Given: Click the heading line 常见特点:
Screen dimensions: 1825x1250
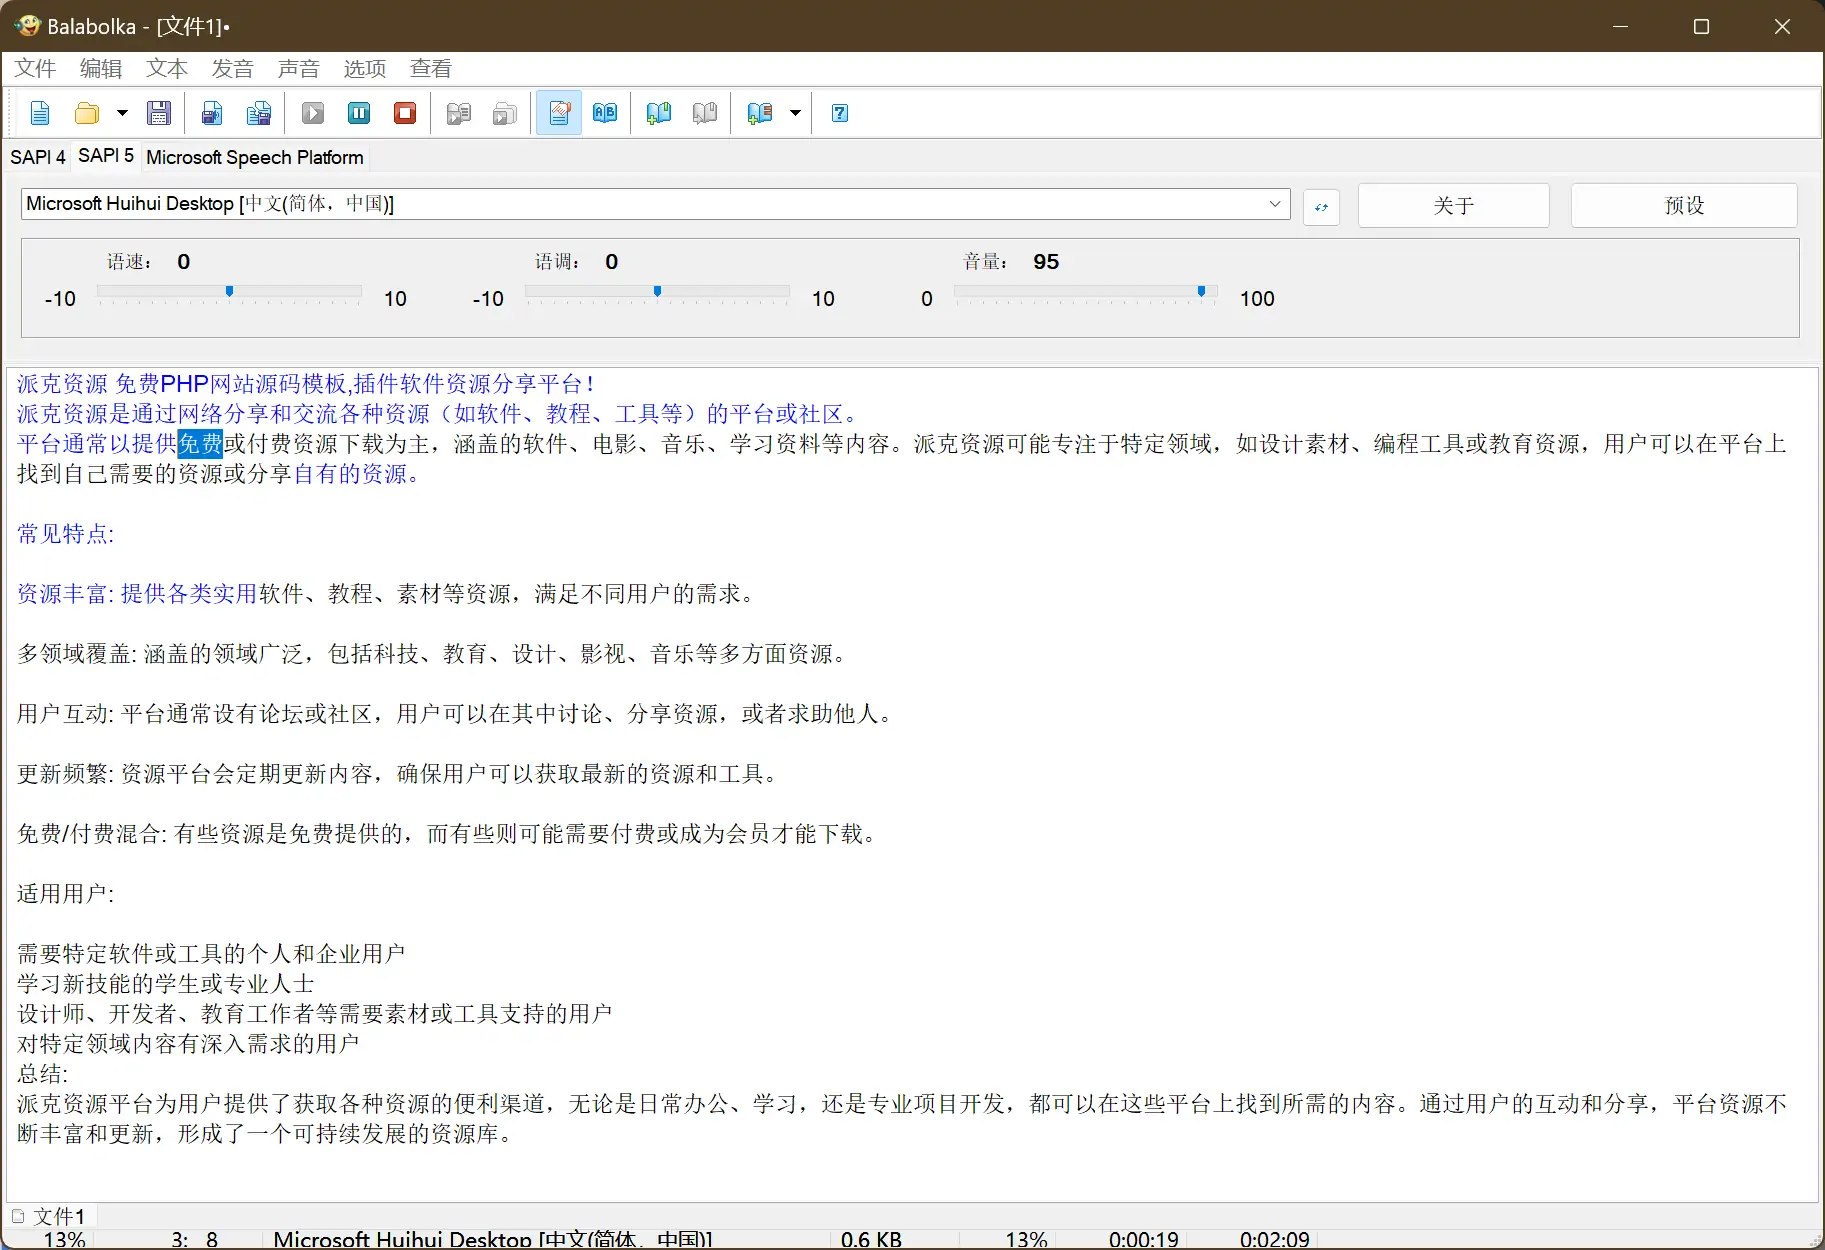Looking at the screenshot, I should click(66, 534).
